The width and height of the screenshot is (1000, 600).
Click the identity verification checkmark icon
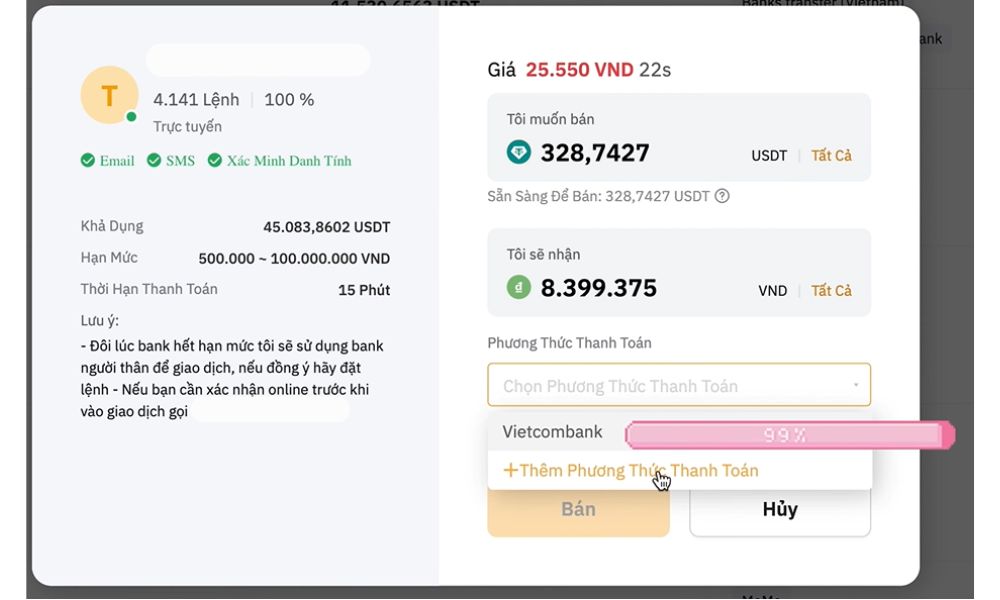click(215, 161)
